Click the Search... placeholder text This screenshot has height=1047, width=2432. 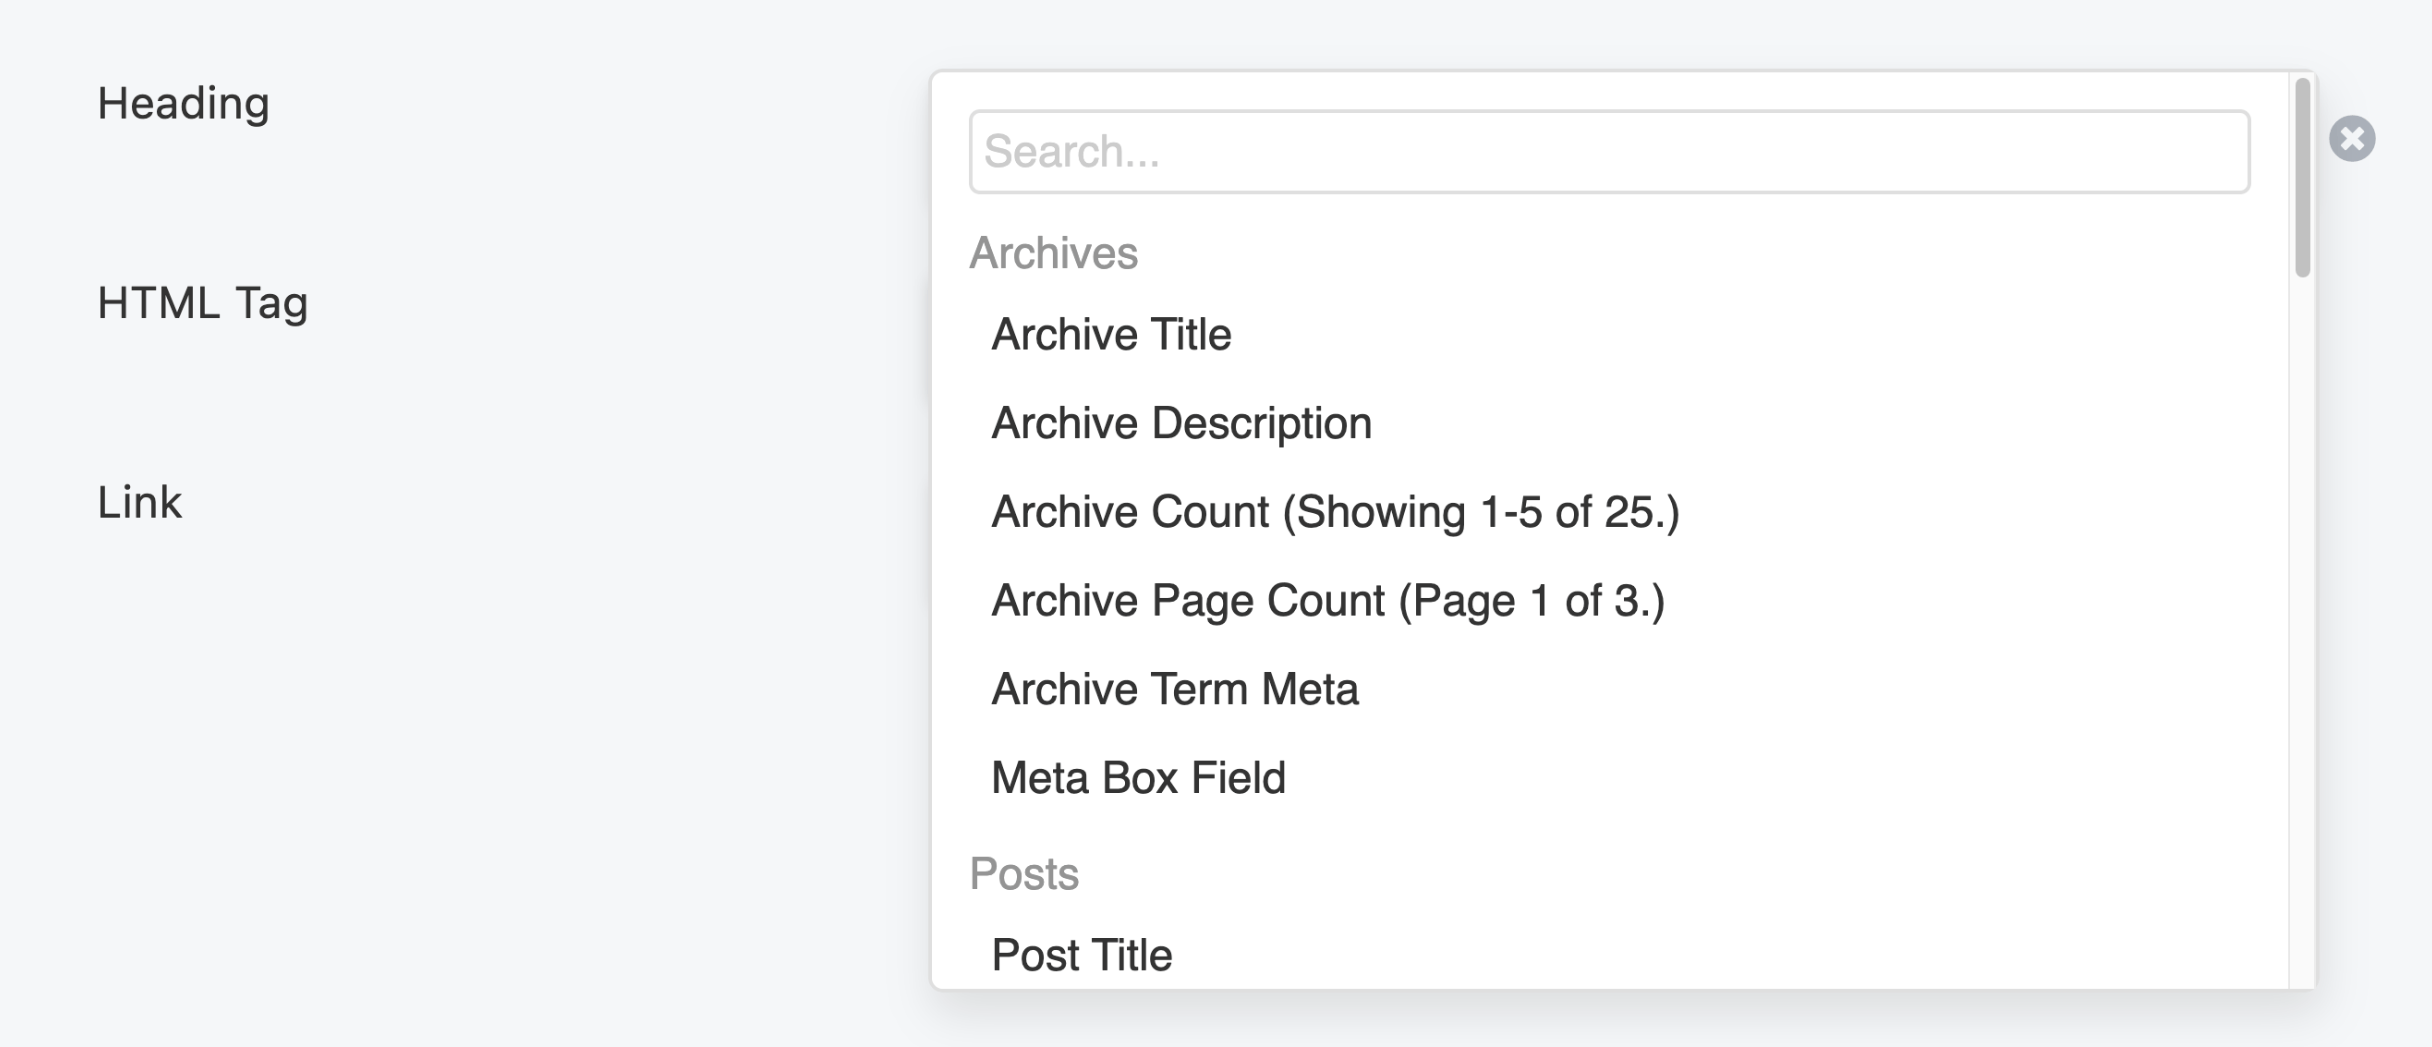(x=1071, y=152)
